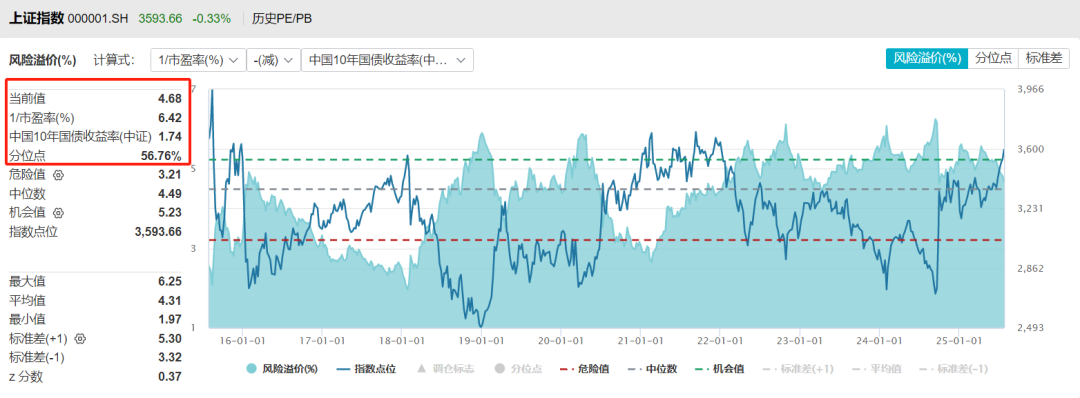
Task: Click stock code 000001.SH
Action: (x=99, y=19)
